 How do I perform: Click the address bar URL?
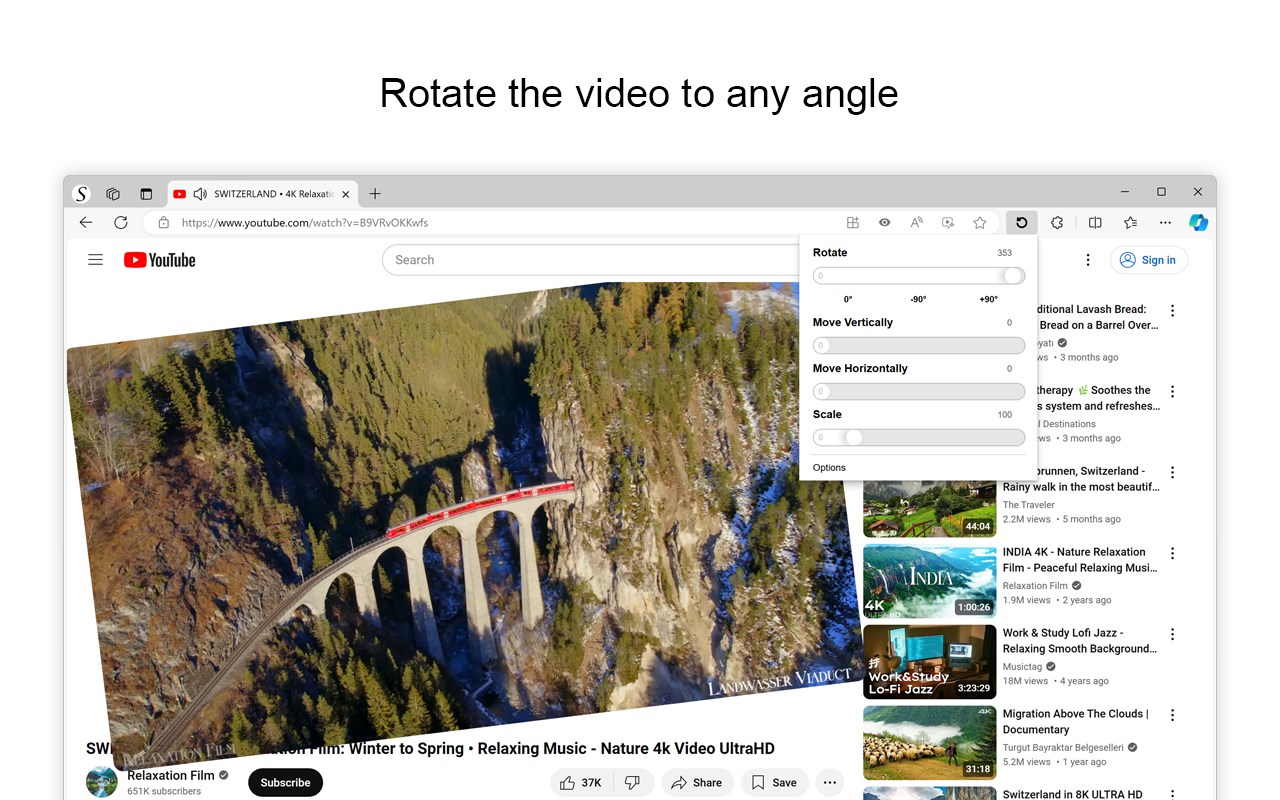[x=305, y=223]
